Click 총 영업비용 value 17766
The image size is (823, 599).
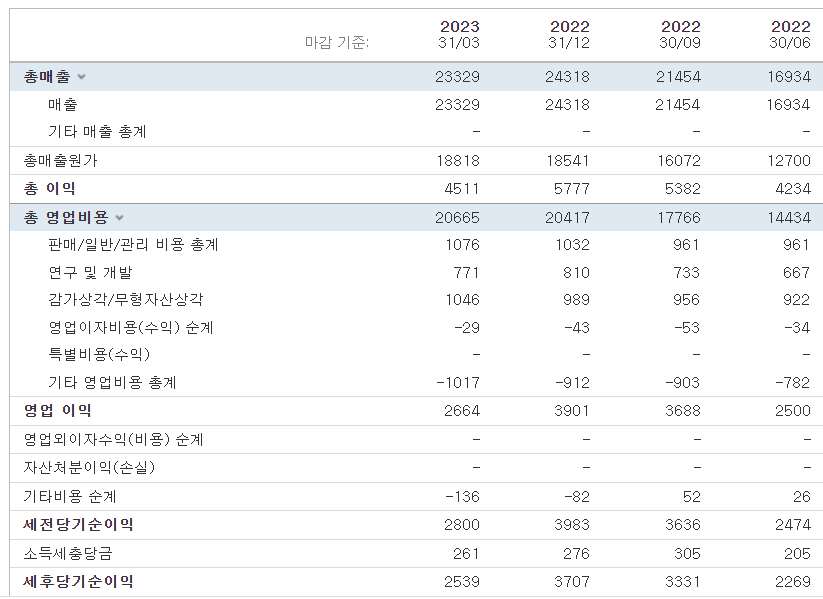[679, 218]
